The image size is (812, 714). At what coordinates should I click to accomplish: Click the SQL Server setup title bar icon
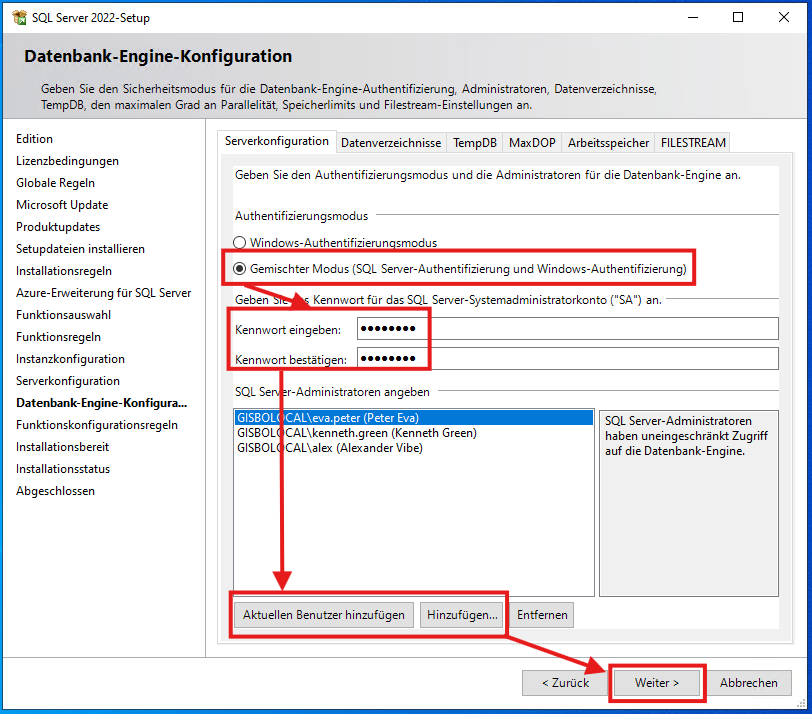tap(19, 17)
